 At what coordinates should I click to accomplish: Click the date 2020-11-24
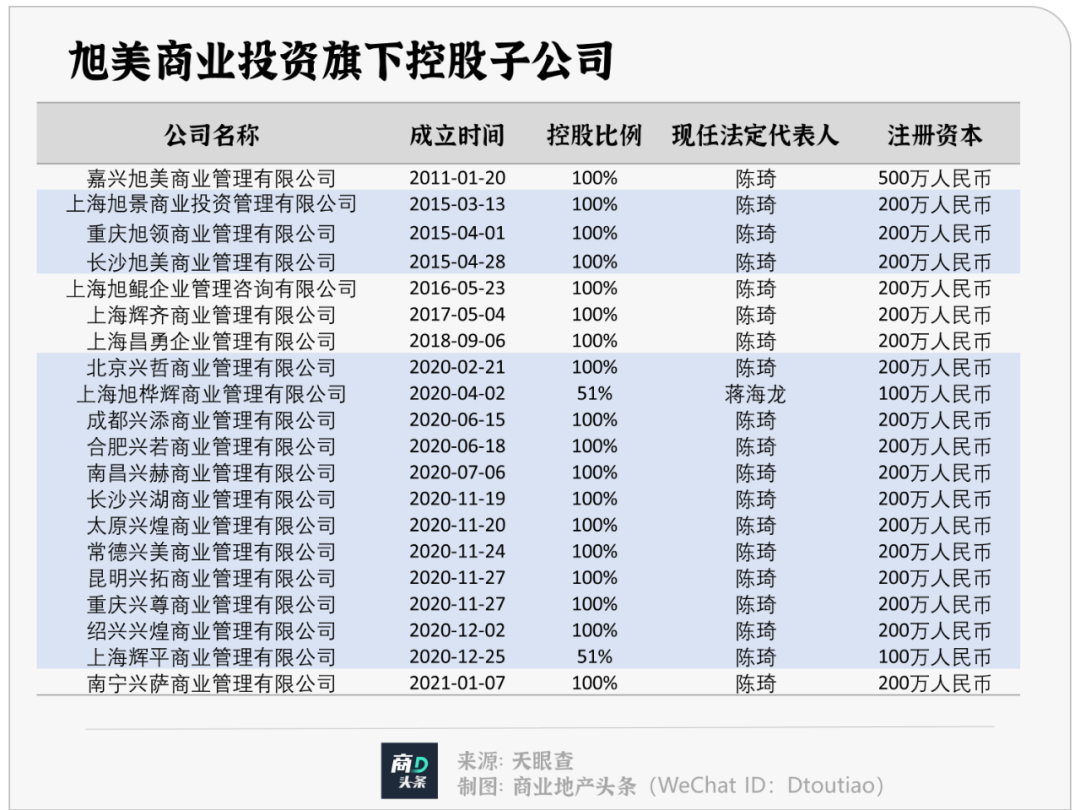pyautogui.click(x=457, y=551)
